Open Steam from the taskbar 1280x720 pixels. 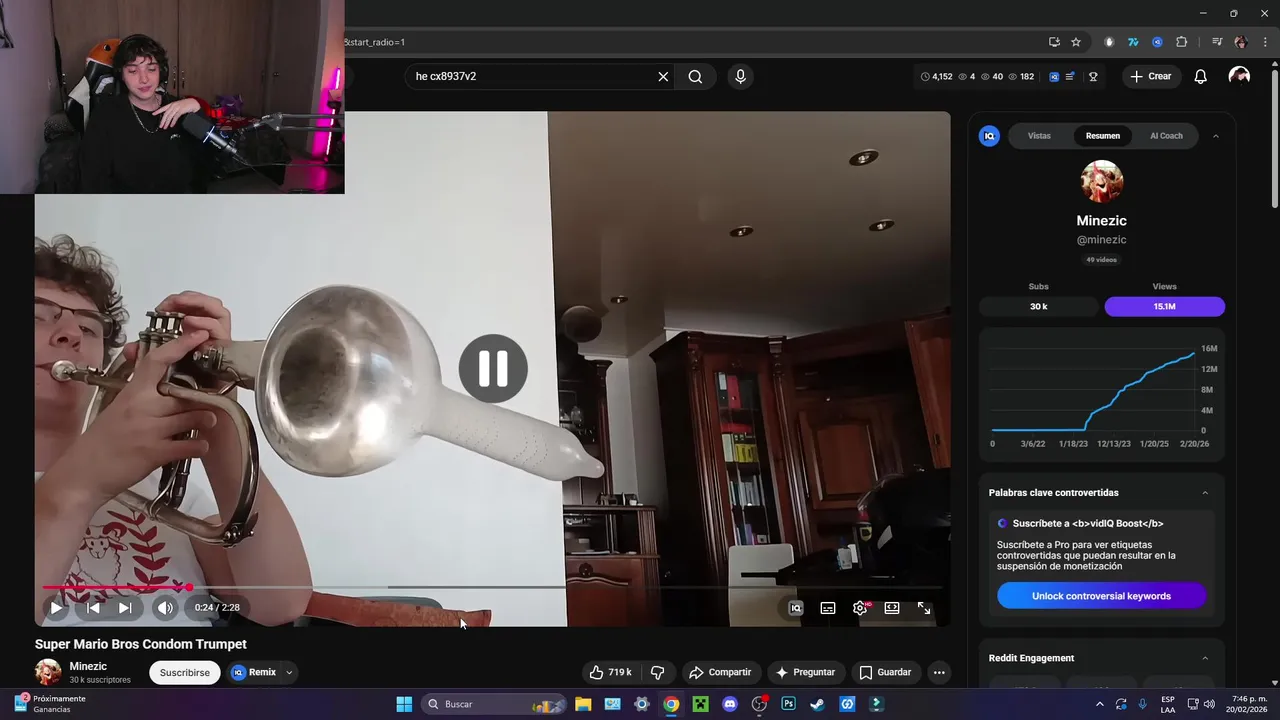pyautogui.click(x=818, y=704)
